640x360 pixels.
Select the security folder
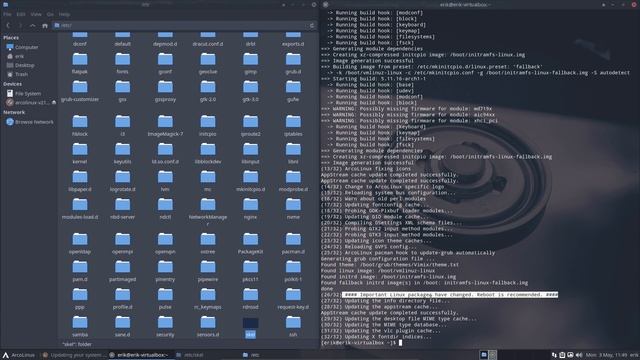pos(165,327)
